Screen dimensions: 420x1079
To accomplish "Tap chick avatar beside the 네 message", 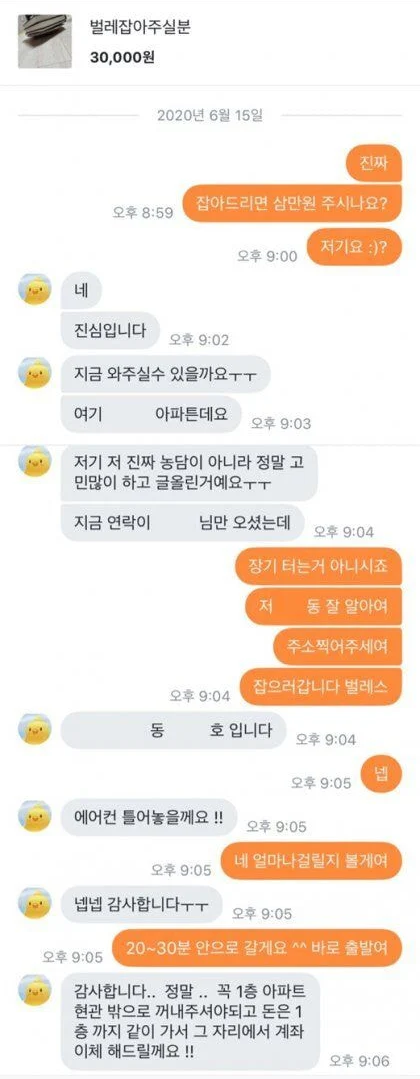I will click(34, 289).
